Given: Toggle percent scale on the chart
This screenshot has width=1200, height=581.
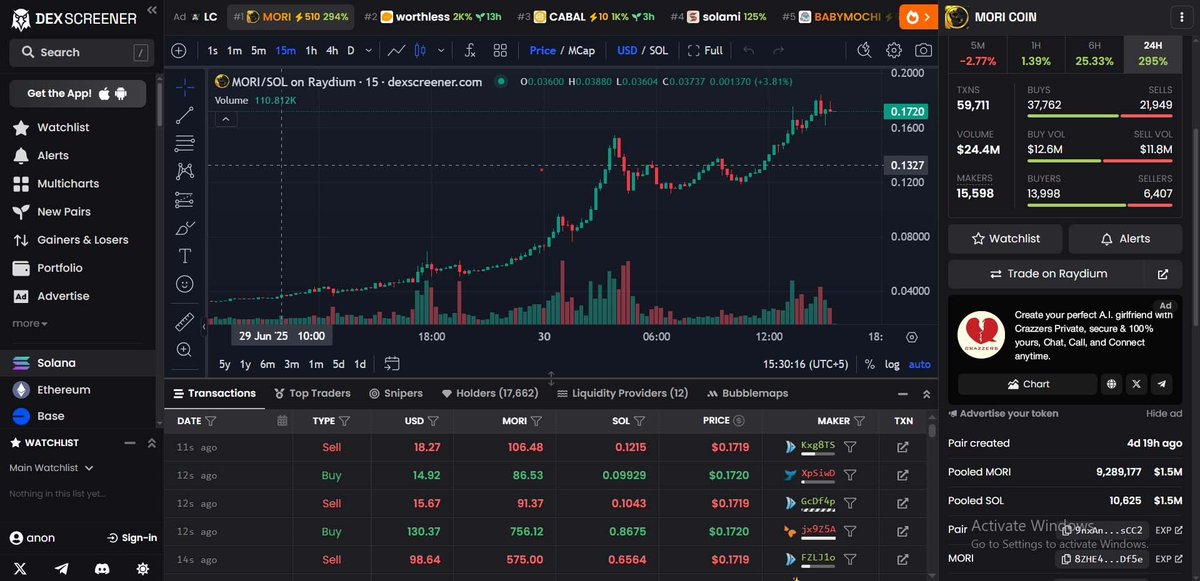Looking at the screenshot, I should (869, 364).
